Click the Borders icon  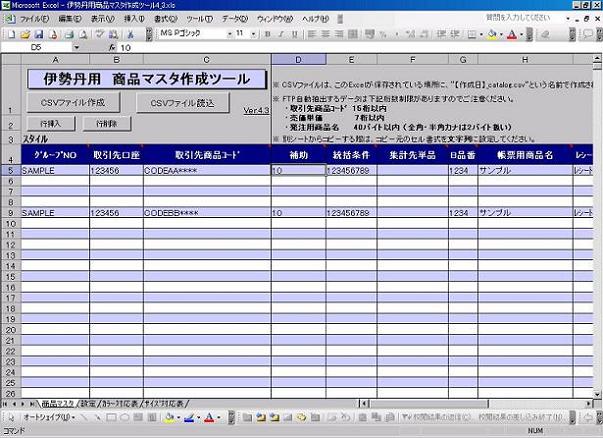coord(472,35)
